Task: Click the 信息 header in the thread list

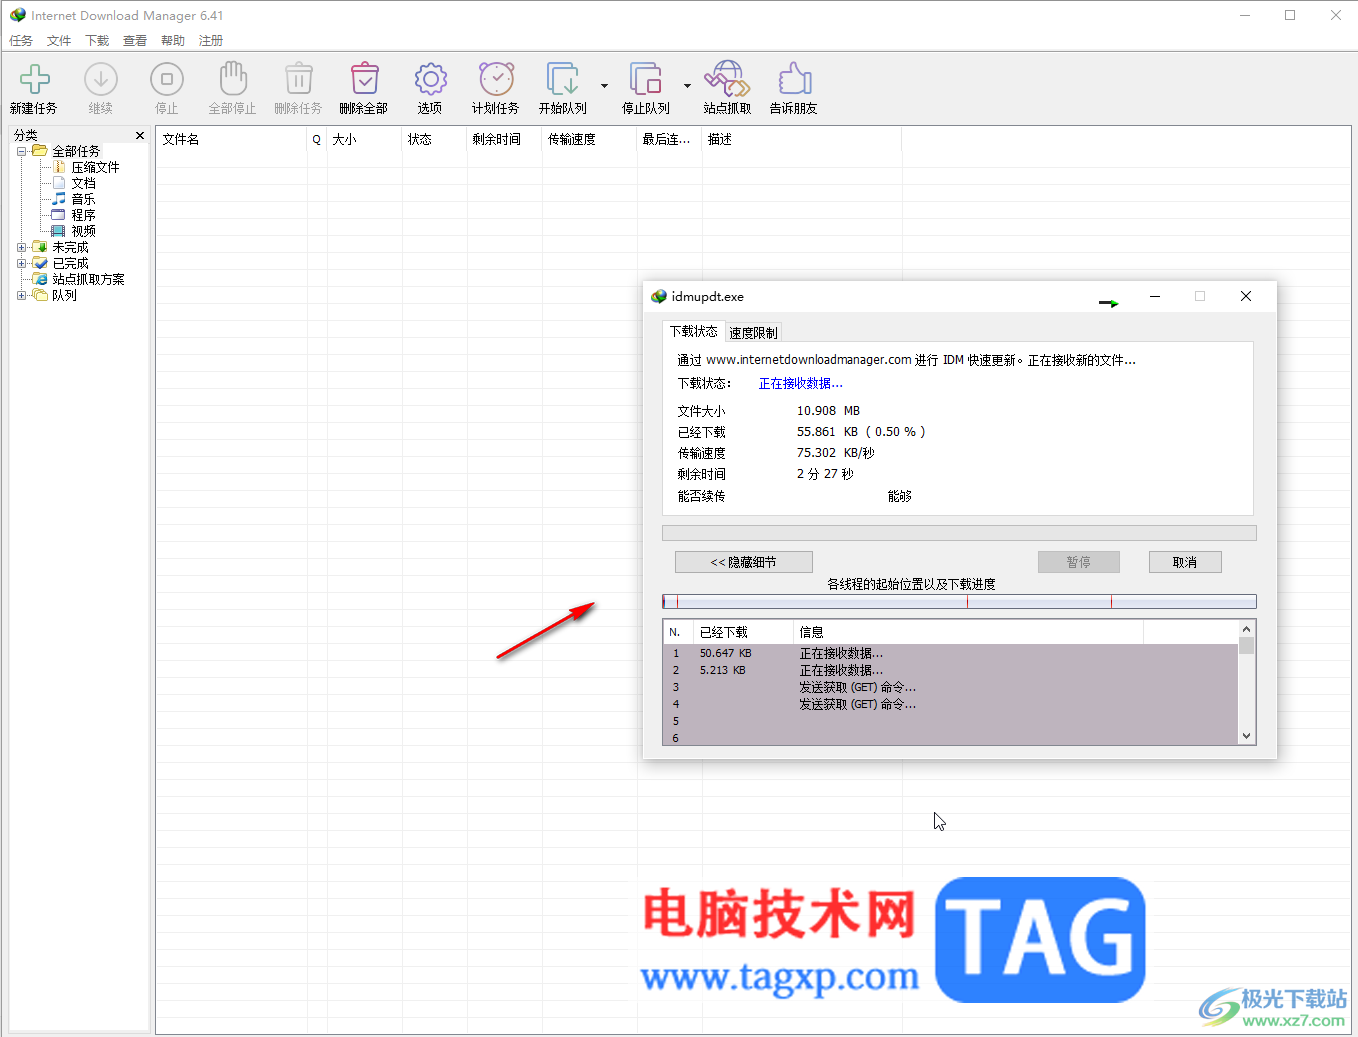Action: [968, 632]
